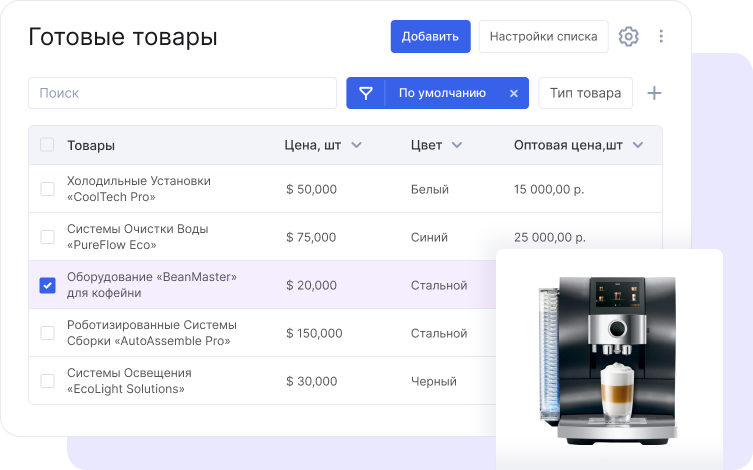This screenshot has width=753, height=470.
Task: Open the «AutoAssemble Pro» product row
Action: [152, 333]
